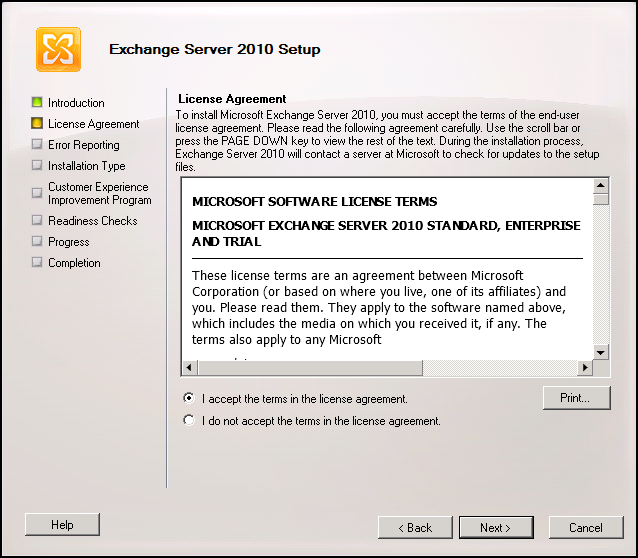
Task: Click the Readiness Checks step label
Action: click(x=93, y=221)
